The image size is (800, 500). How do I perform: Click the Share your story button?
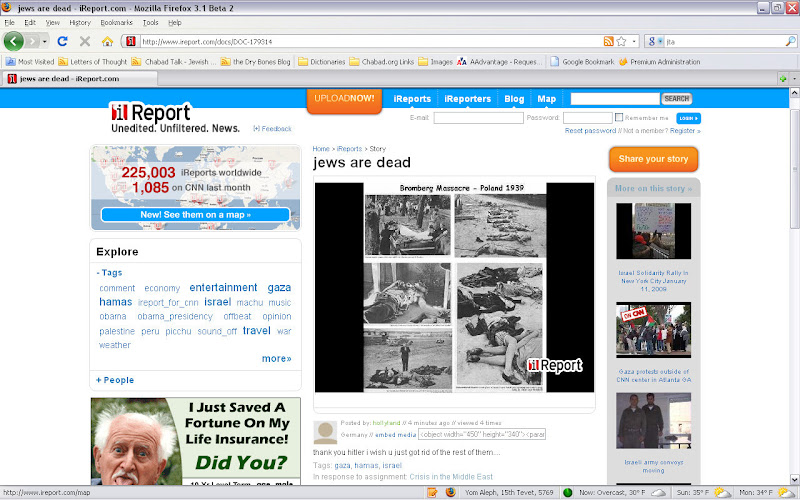654,159
